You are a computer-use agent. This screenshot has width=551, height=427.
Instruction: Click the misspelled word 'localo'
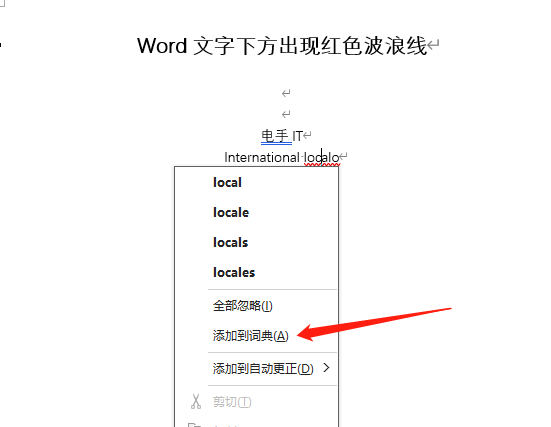[x=322, y=157]
